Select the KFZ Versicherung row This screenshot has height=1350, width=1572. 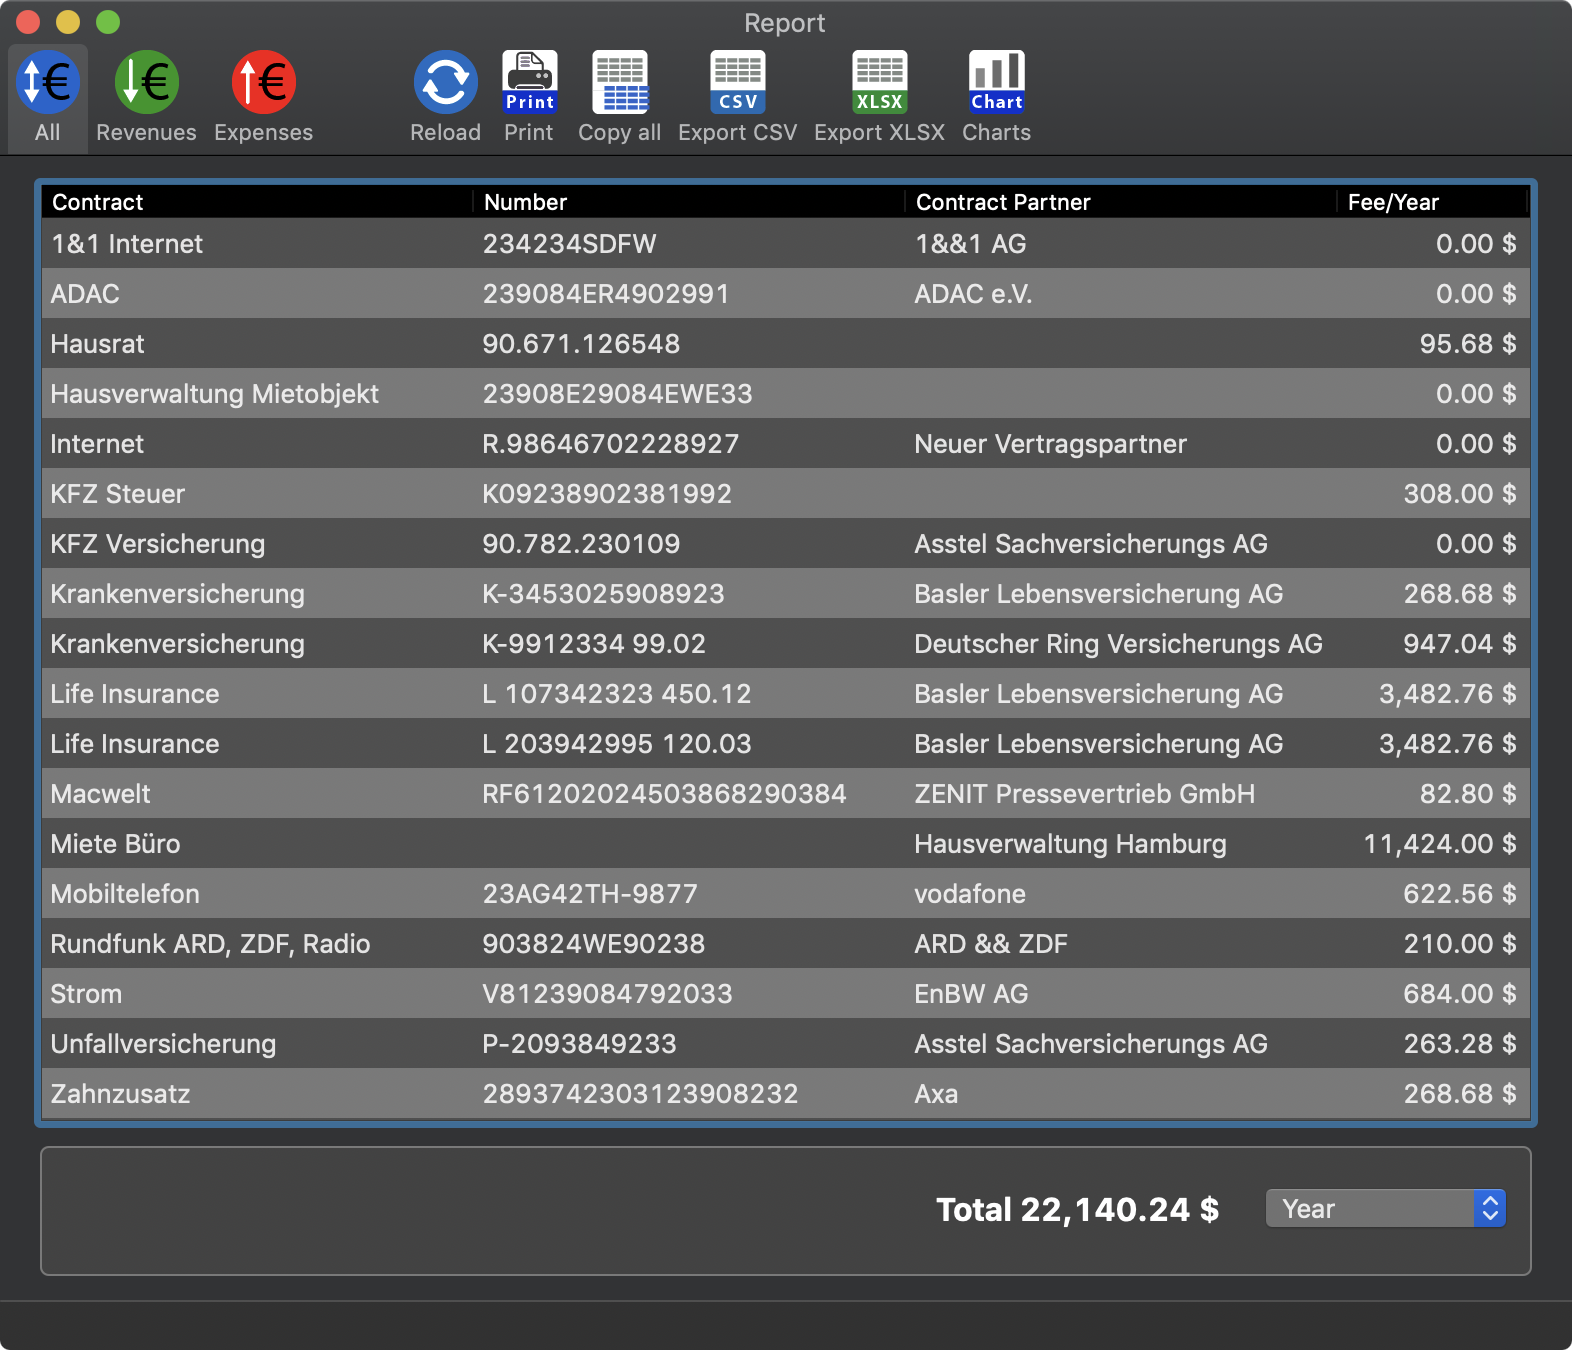pos(786,543)
